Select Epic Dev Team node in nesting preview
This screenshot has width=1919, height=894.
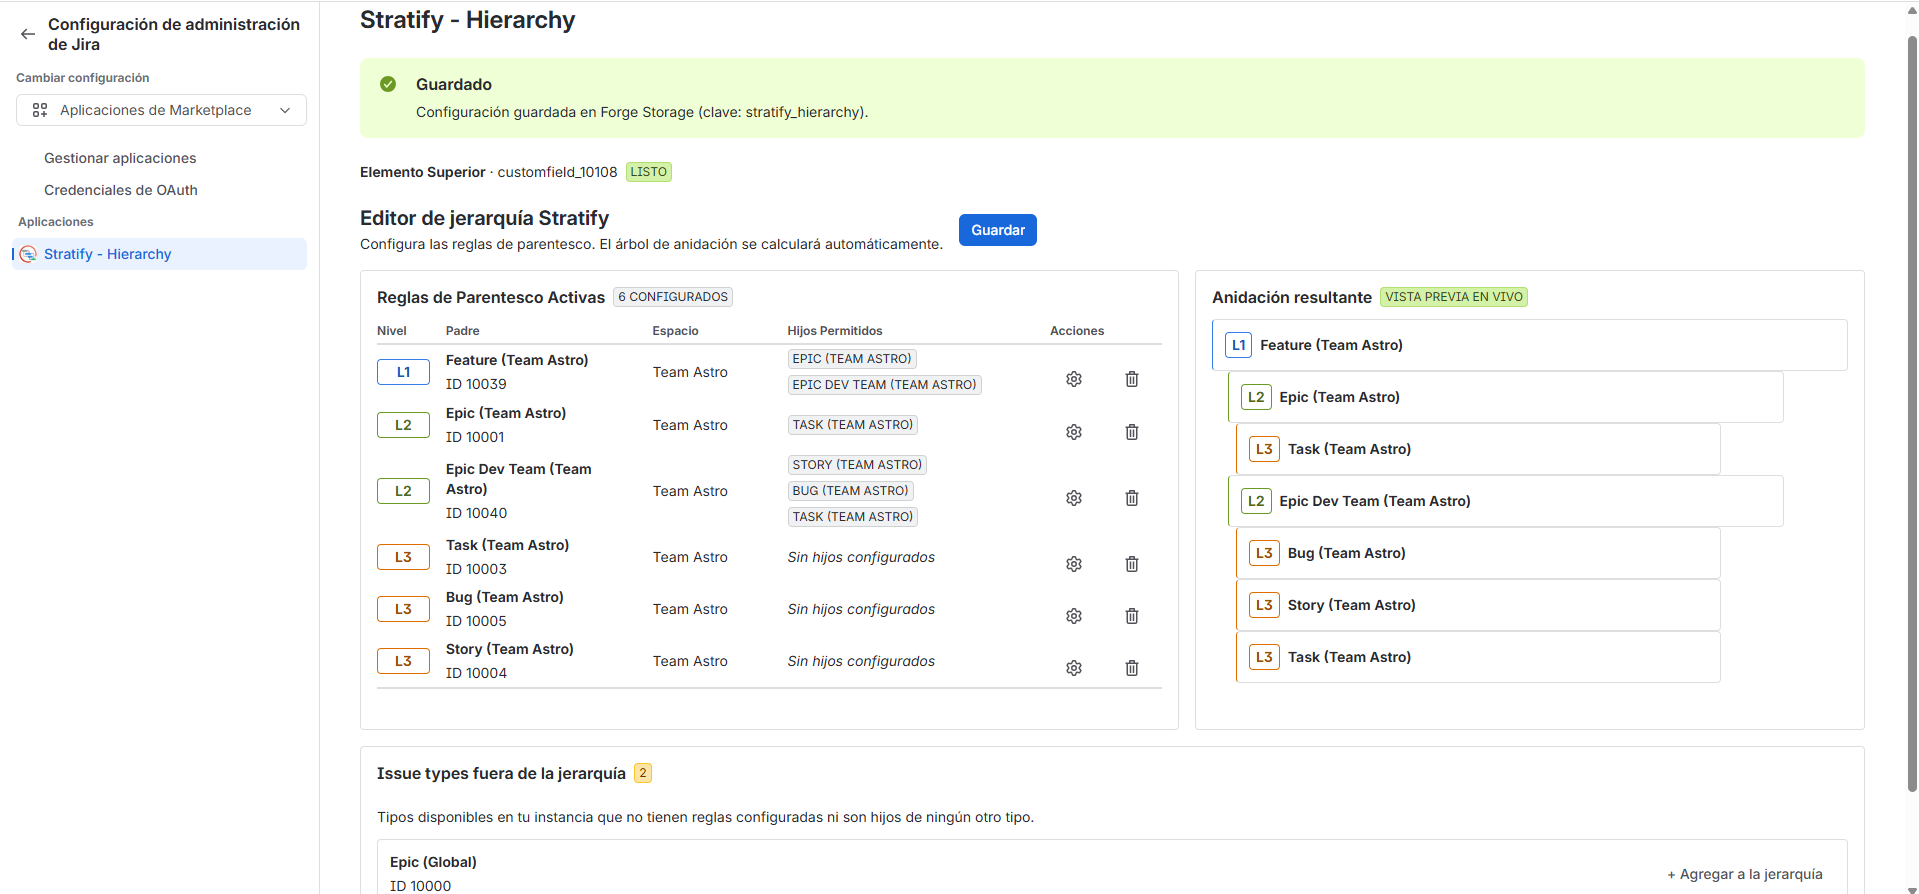pyautogui.click(x=1505, y=501)
